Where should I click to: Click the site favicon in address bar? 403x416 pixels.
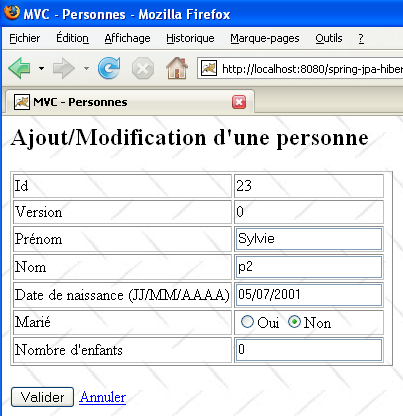[x=209, y=69]
